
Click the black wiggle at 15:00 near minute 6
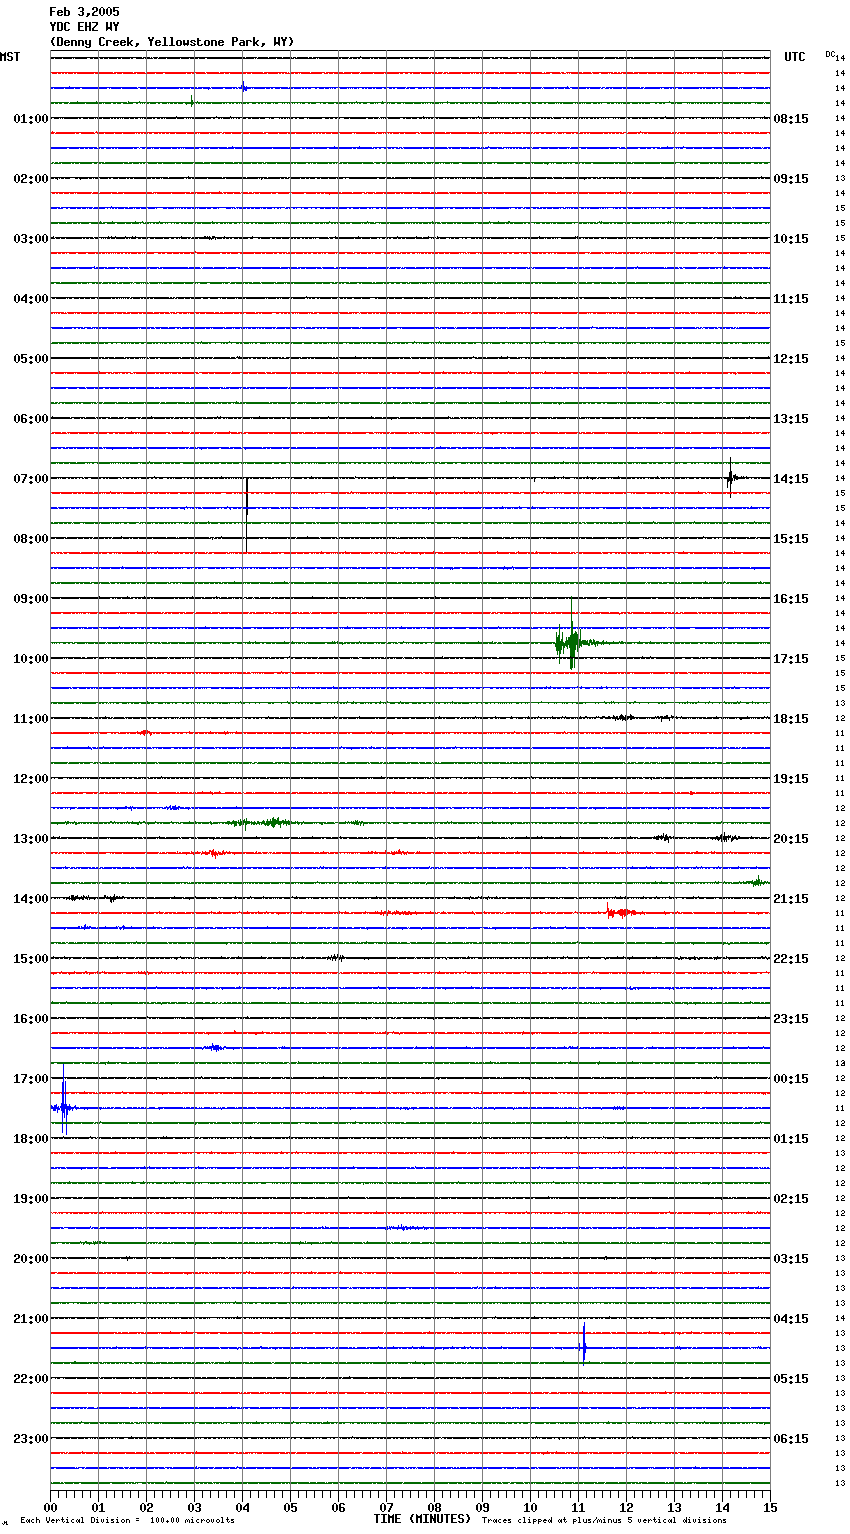coord(336,958)
